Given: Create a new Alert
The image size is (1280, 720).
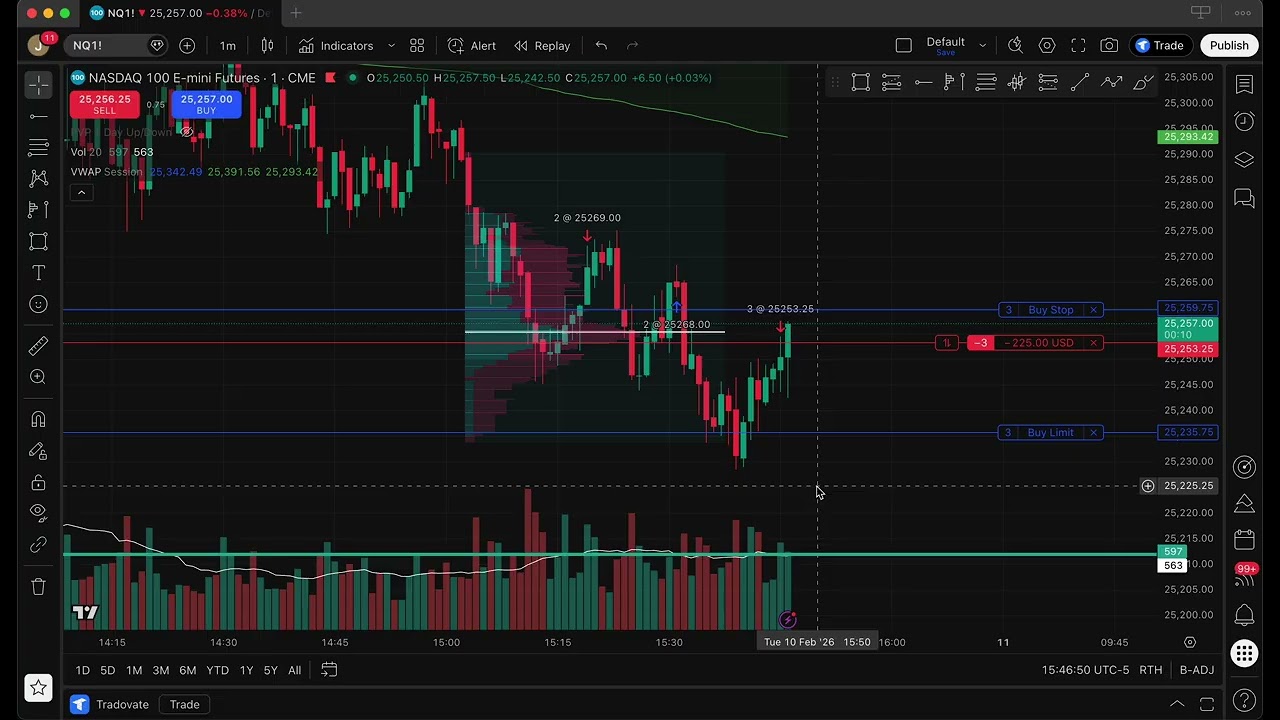Looking at the screenshot, I should [x=472, y=45].
